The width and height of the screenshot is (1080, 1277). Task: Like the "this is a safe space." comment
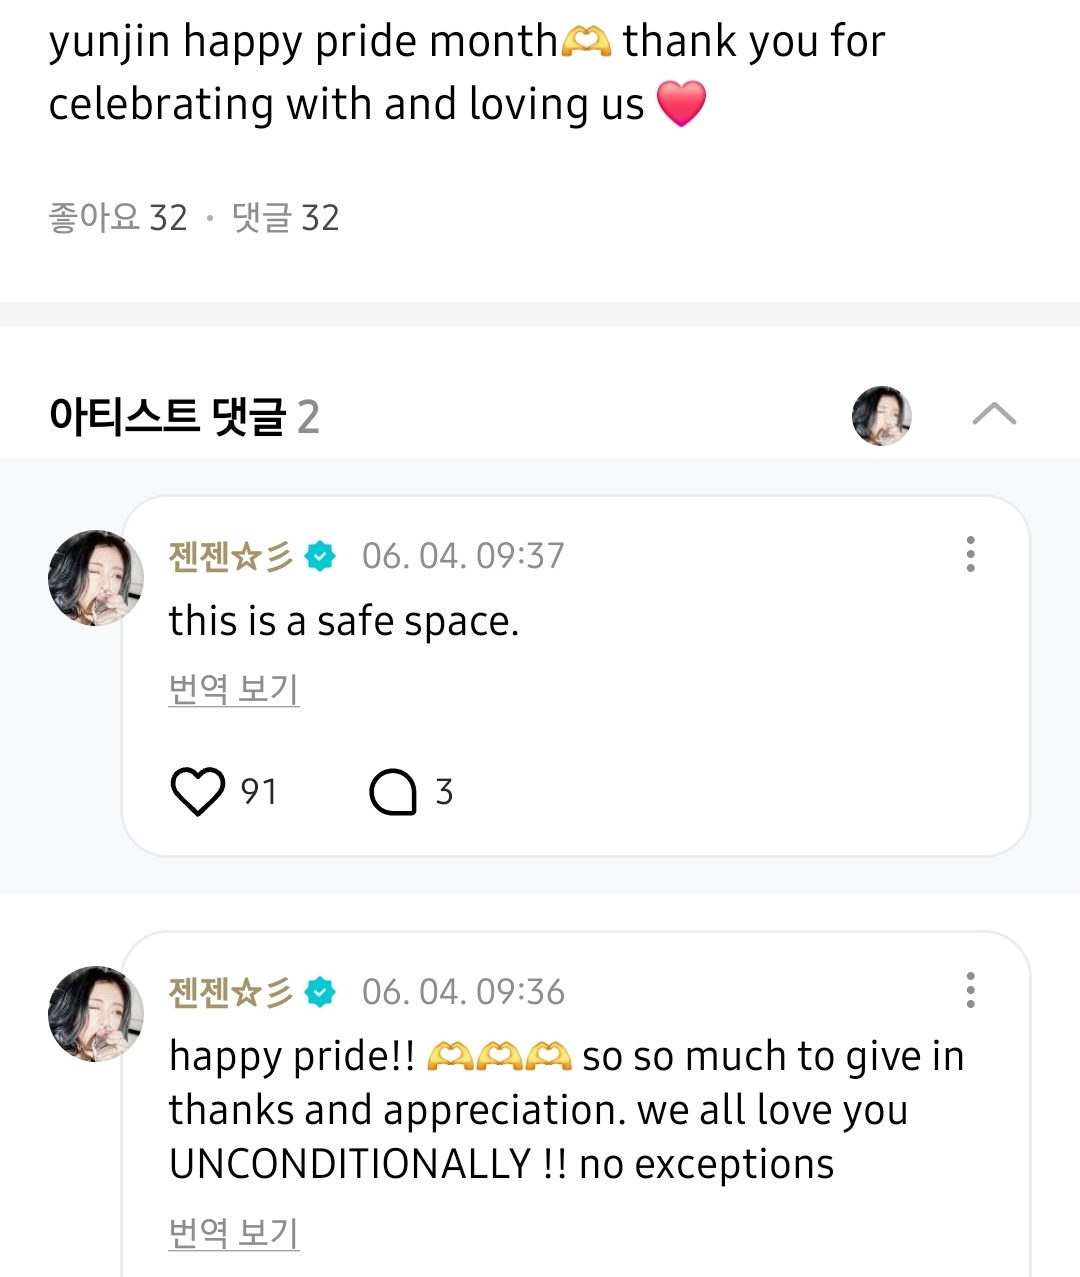tap(198, 792)
